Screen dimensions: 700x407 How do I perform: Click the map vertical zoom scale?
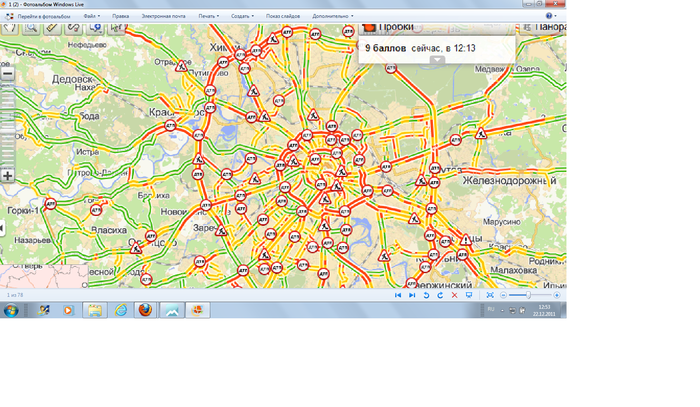(x=8, y=125)
